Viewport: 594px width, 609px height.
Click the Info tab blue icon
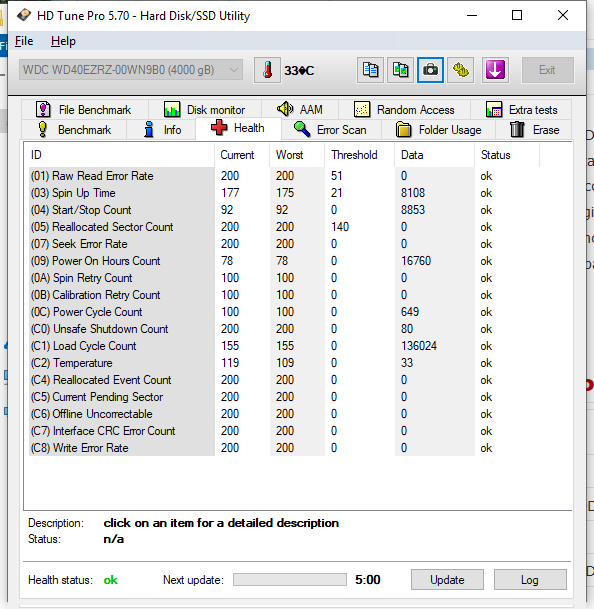tap(149, 129)
